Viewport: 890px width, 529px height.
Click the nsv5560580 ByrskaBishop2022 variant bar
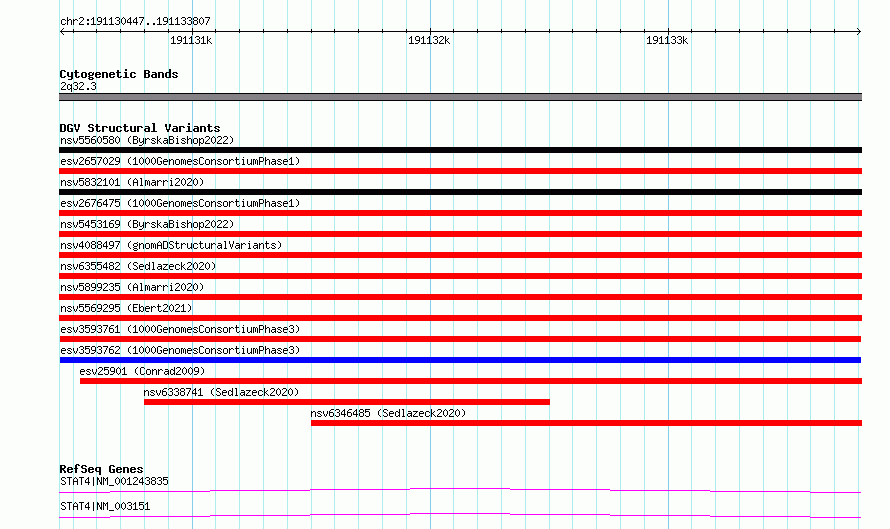[x=460, y=150]
